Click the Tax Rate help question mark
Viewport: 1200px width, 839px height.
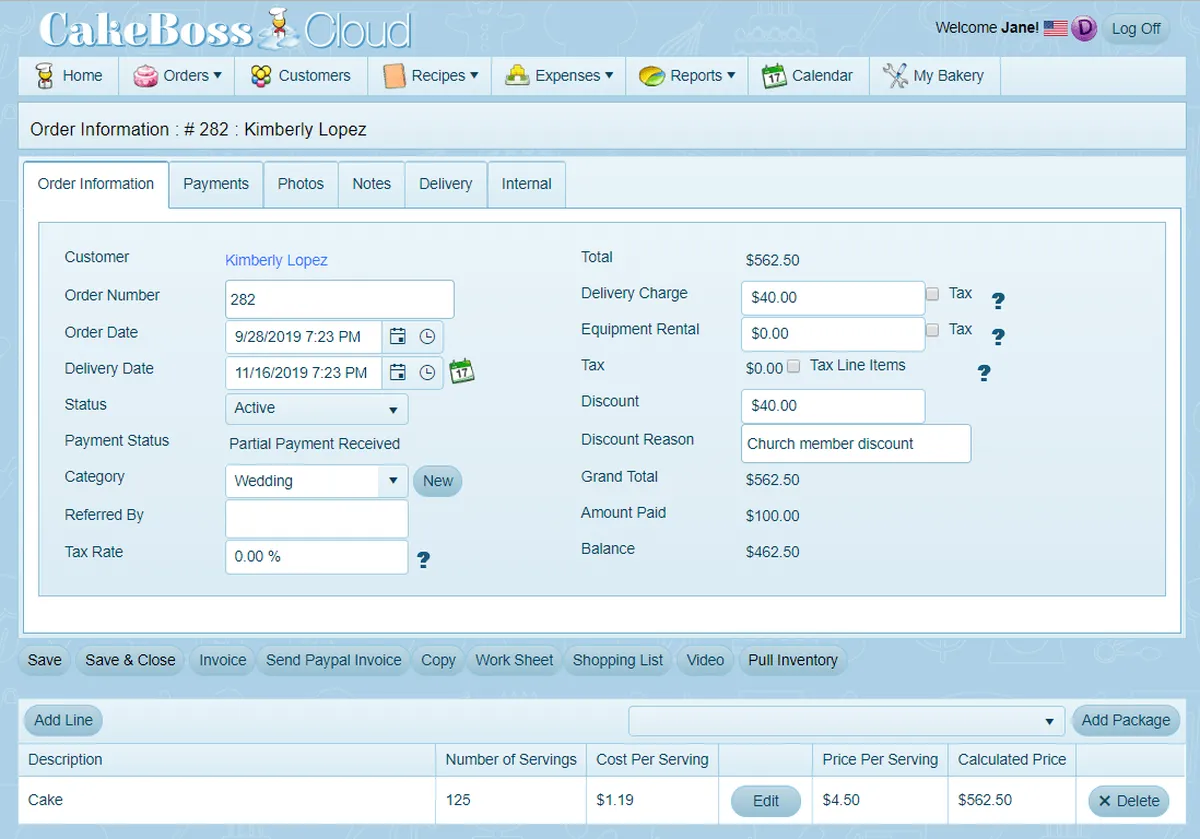coord(423,560)
